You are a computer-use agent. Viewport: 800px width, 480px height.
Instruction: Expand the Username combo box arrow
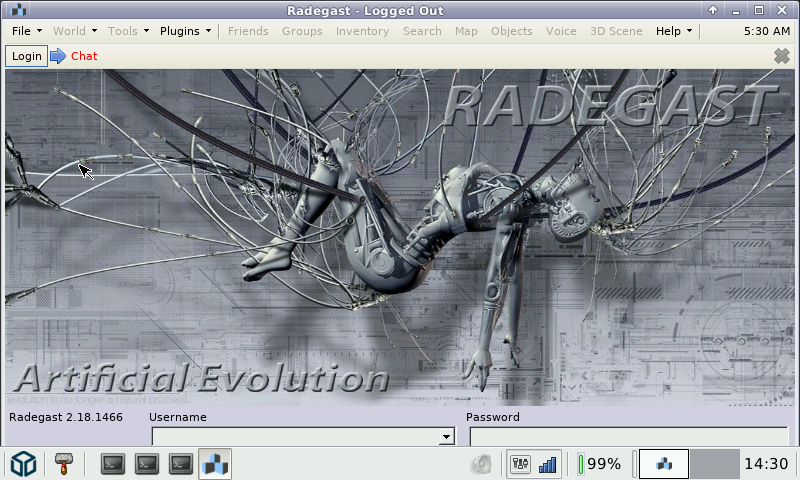445,437
